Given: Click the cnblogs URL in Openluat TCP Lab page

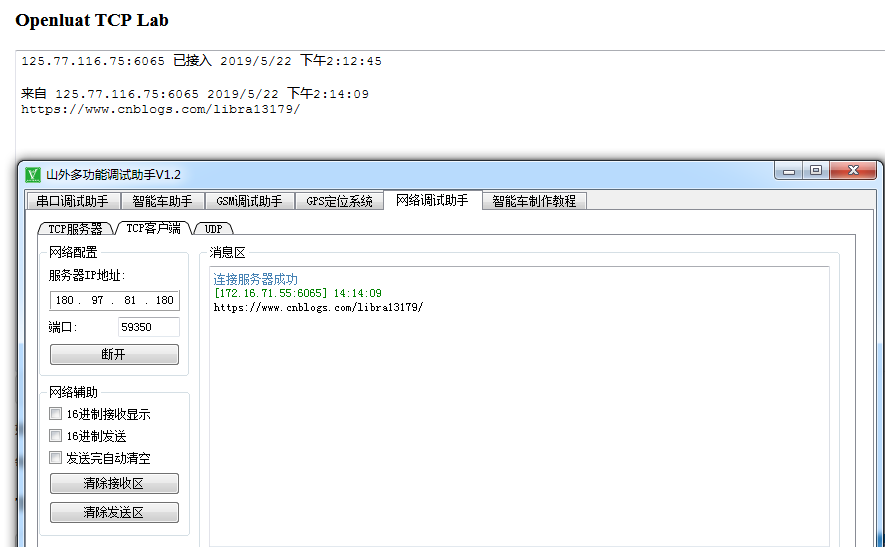Looking at the screenshot, I should pyautogui.click(x=160, y=110).
